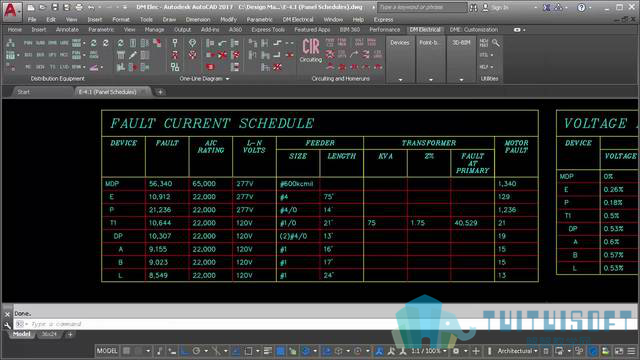
Task: Click the SUB substation equipment icon
Action: (40, 43)
